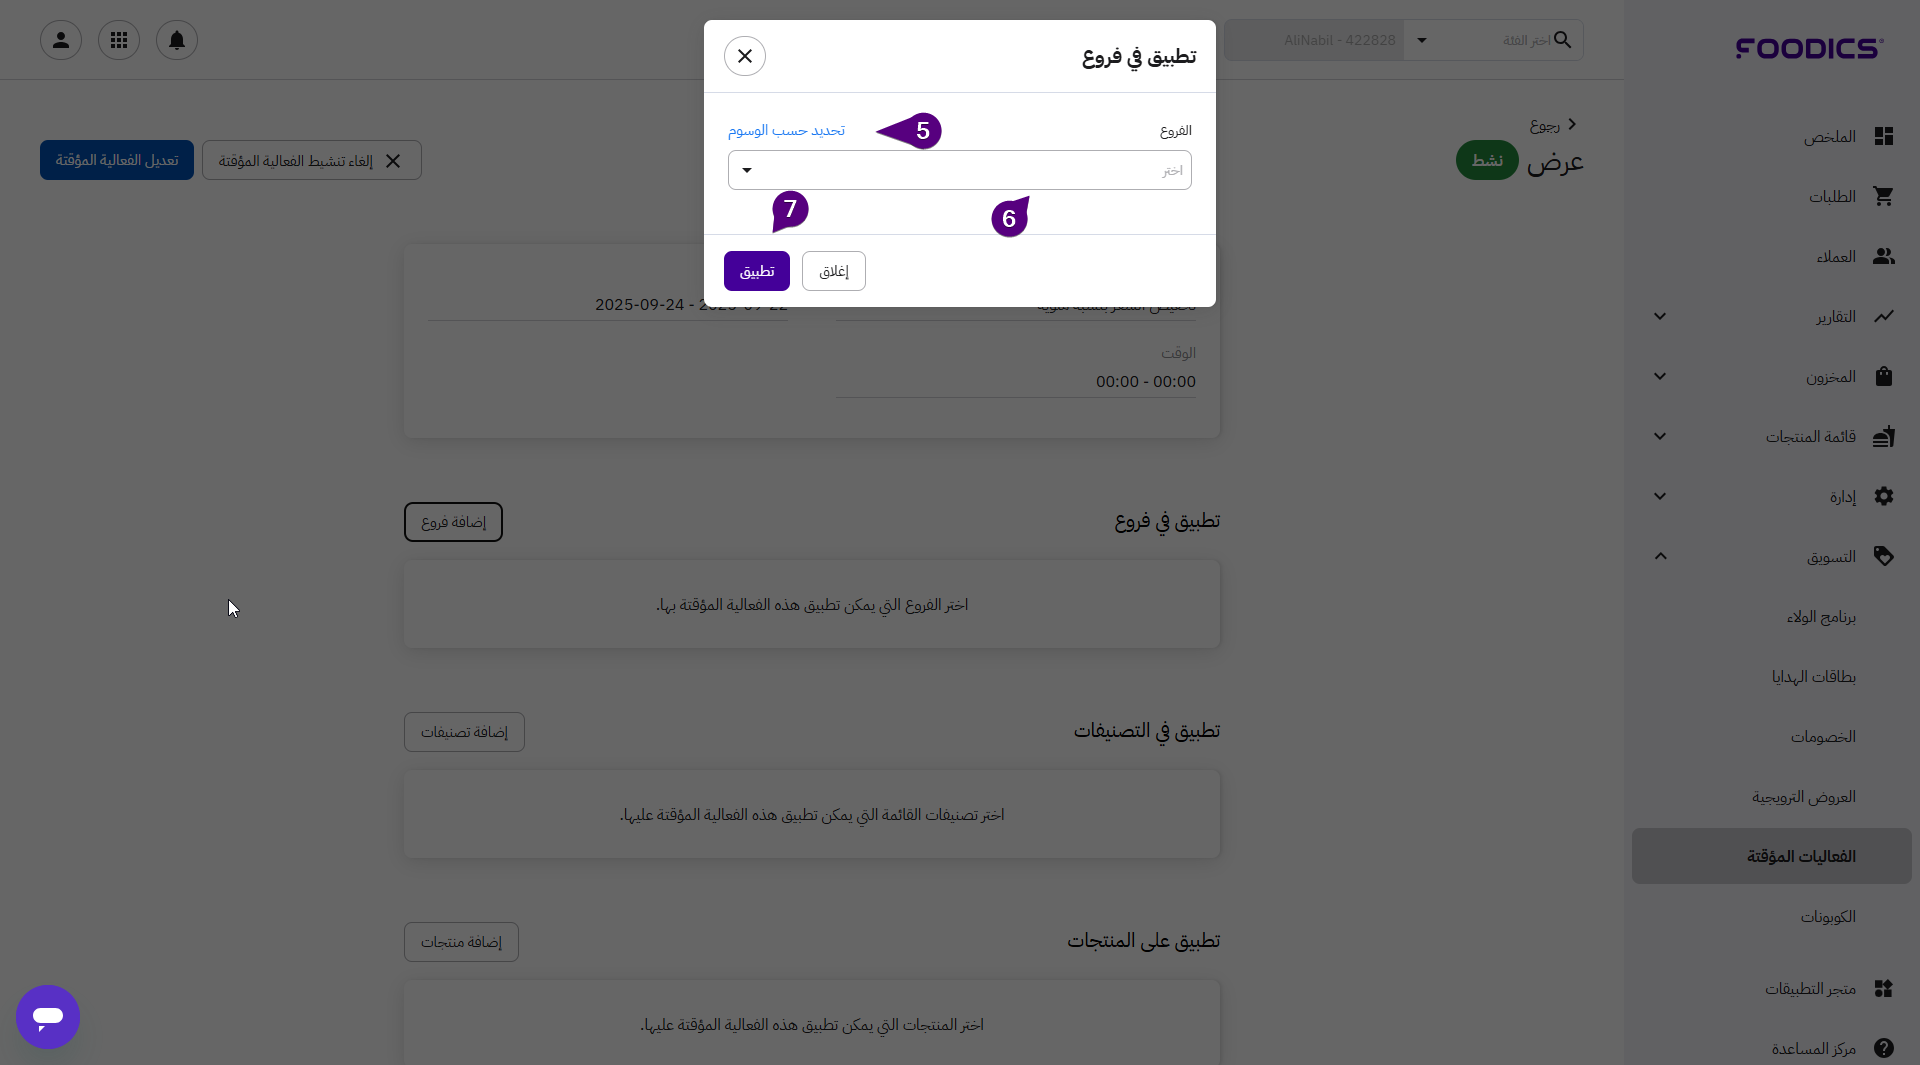Click the Foodics logo
Viewport: 1920px width, 1065px height.
pos(1809,48)
